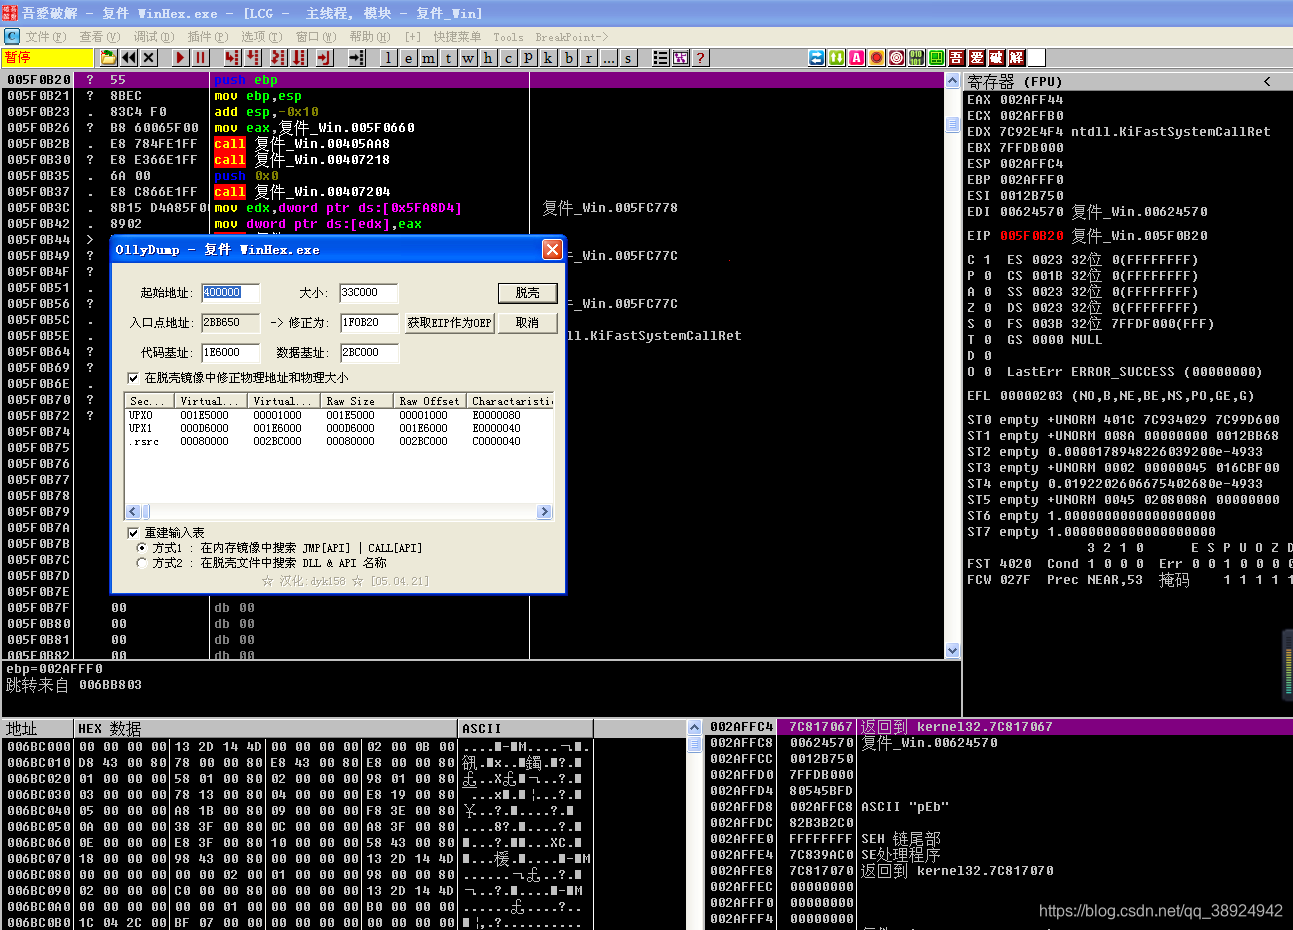
Task: Open the Log window with 'l' button
Action: pos(388,58)
